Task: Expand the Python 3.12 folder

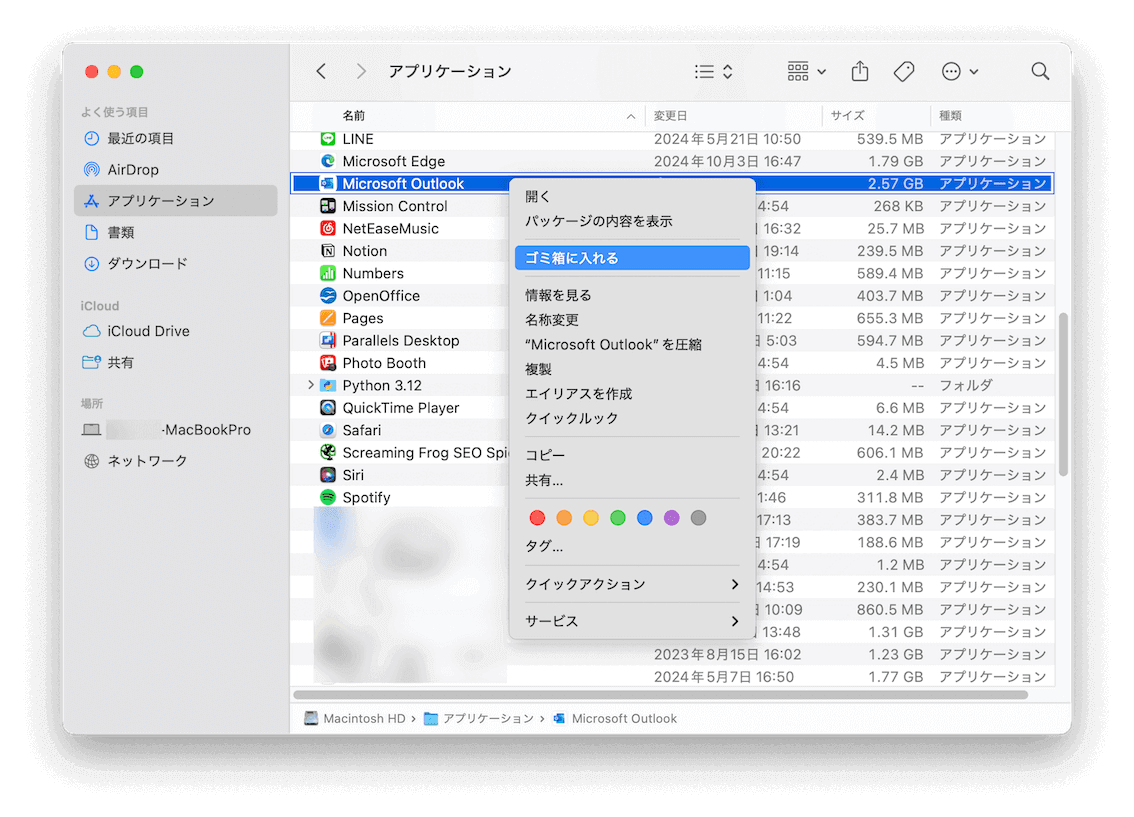Action: (311, 385)
